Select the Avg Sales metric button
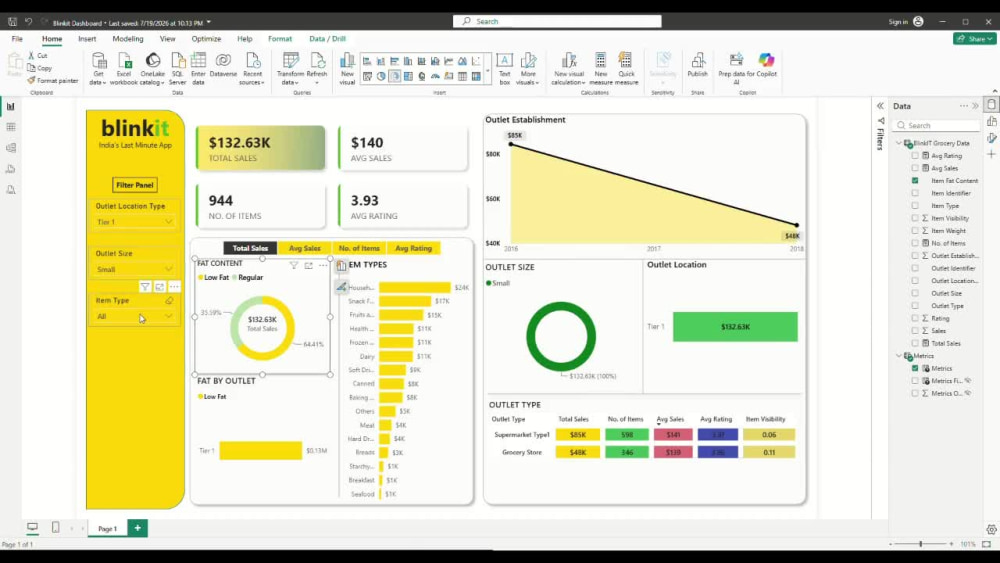This screenshot has height=563, width=1000. tap(304, 248)
